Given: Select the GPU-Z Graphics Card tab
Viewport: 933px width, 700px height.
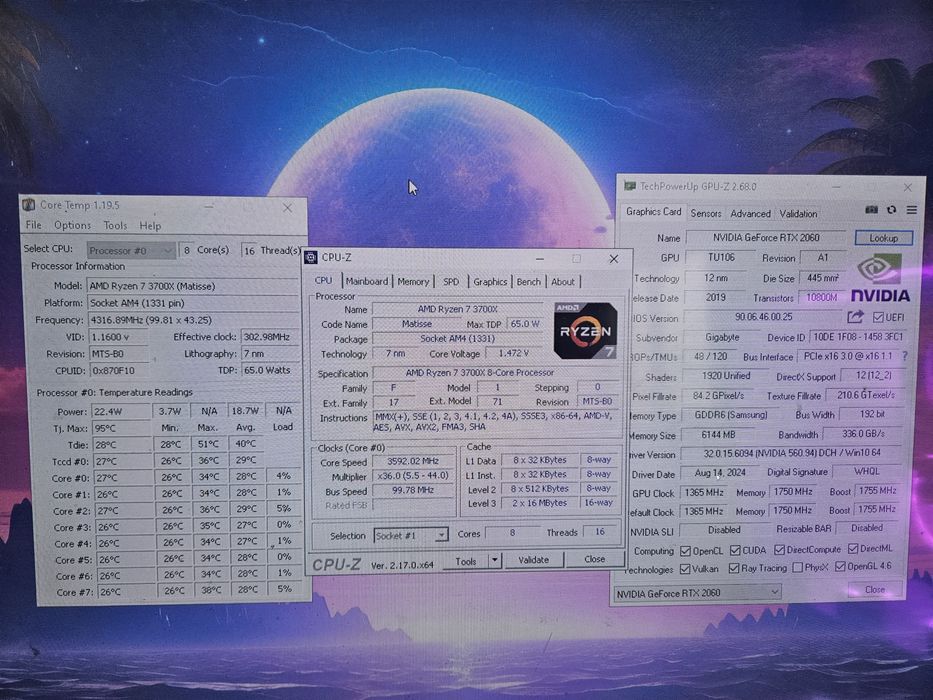Looking at the screenshot, I should pyautogui.click(x=653, y=211).
